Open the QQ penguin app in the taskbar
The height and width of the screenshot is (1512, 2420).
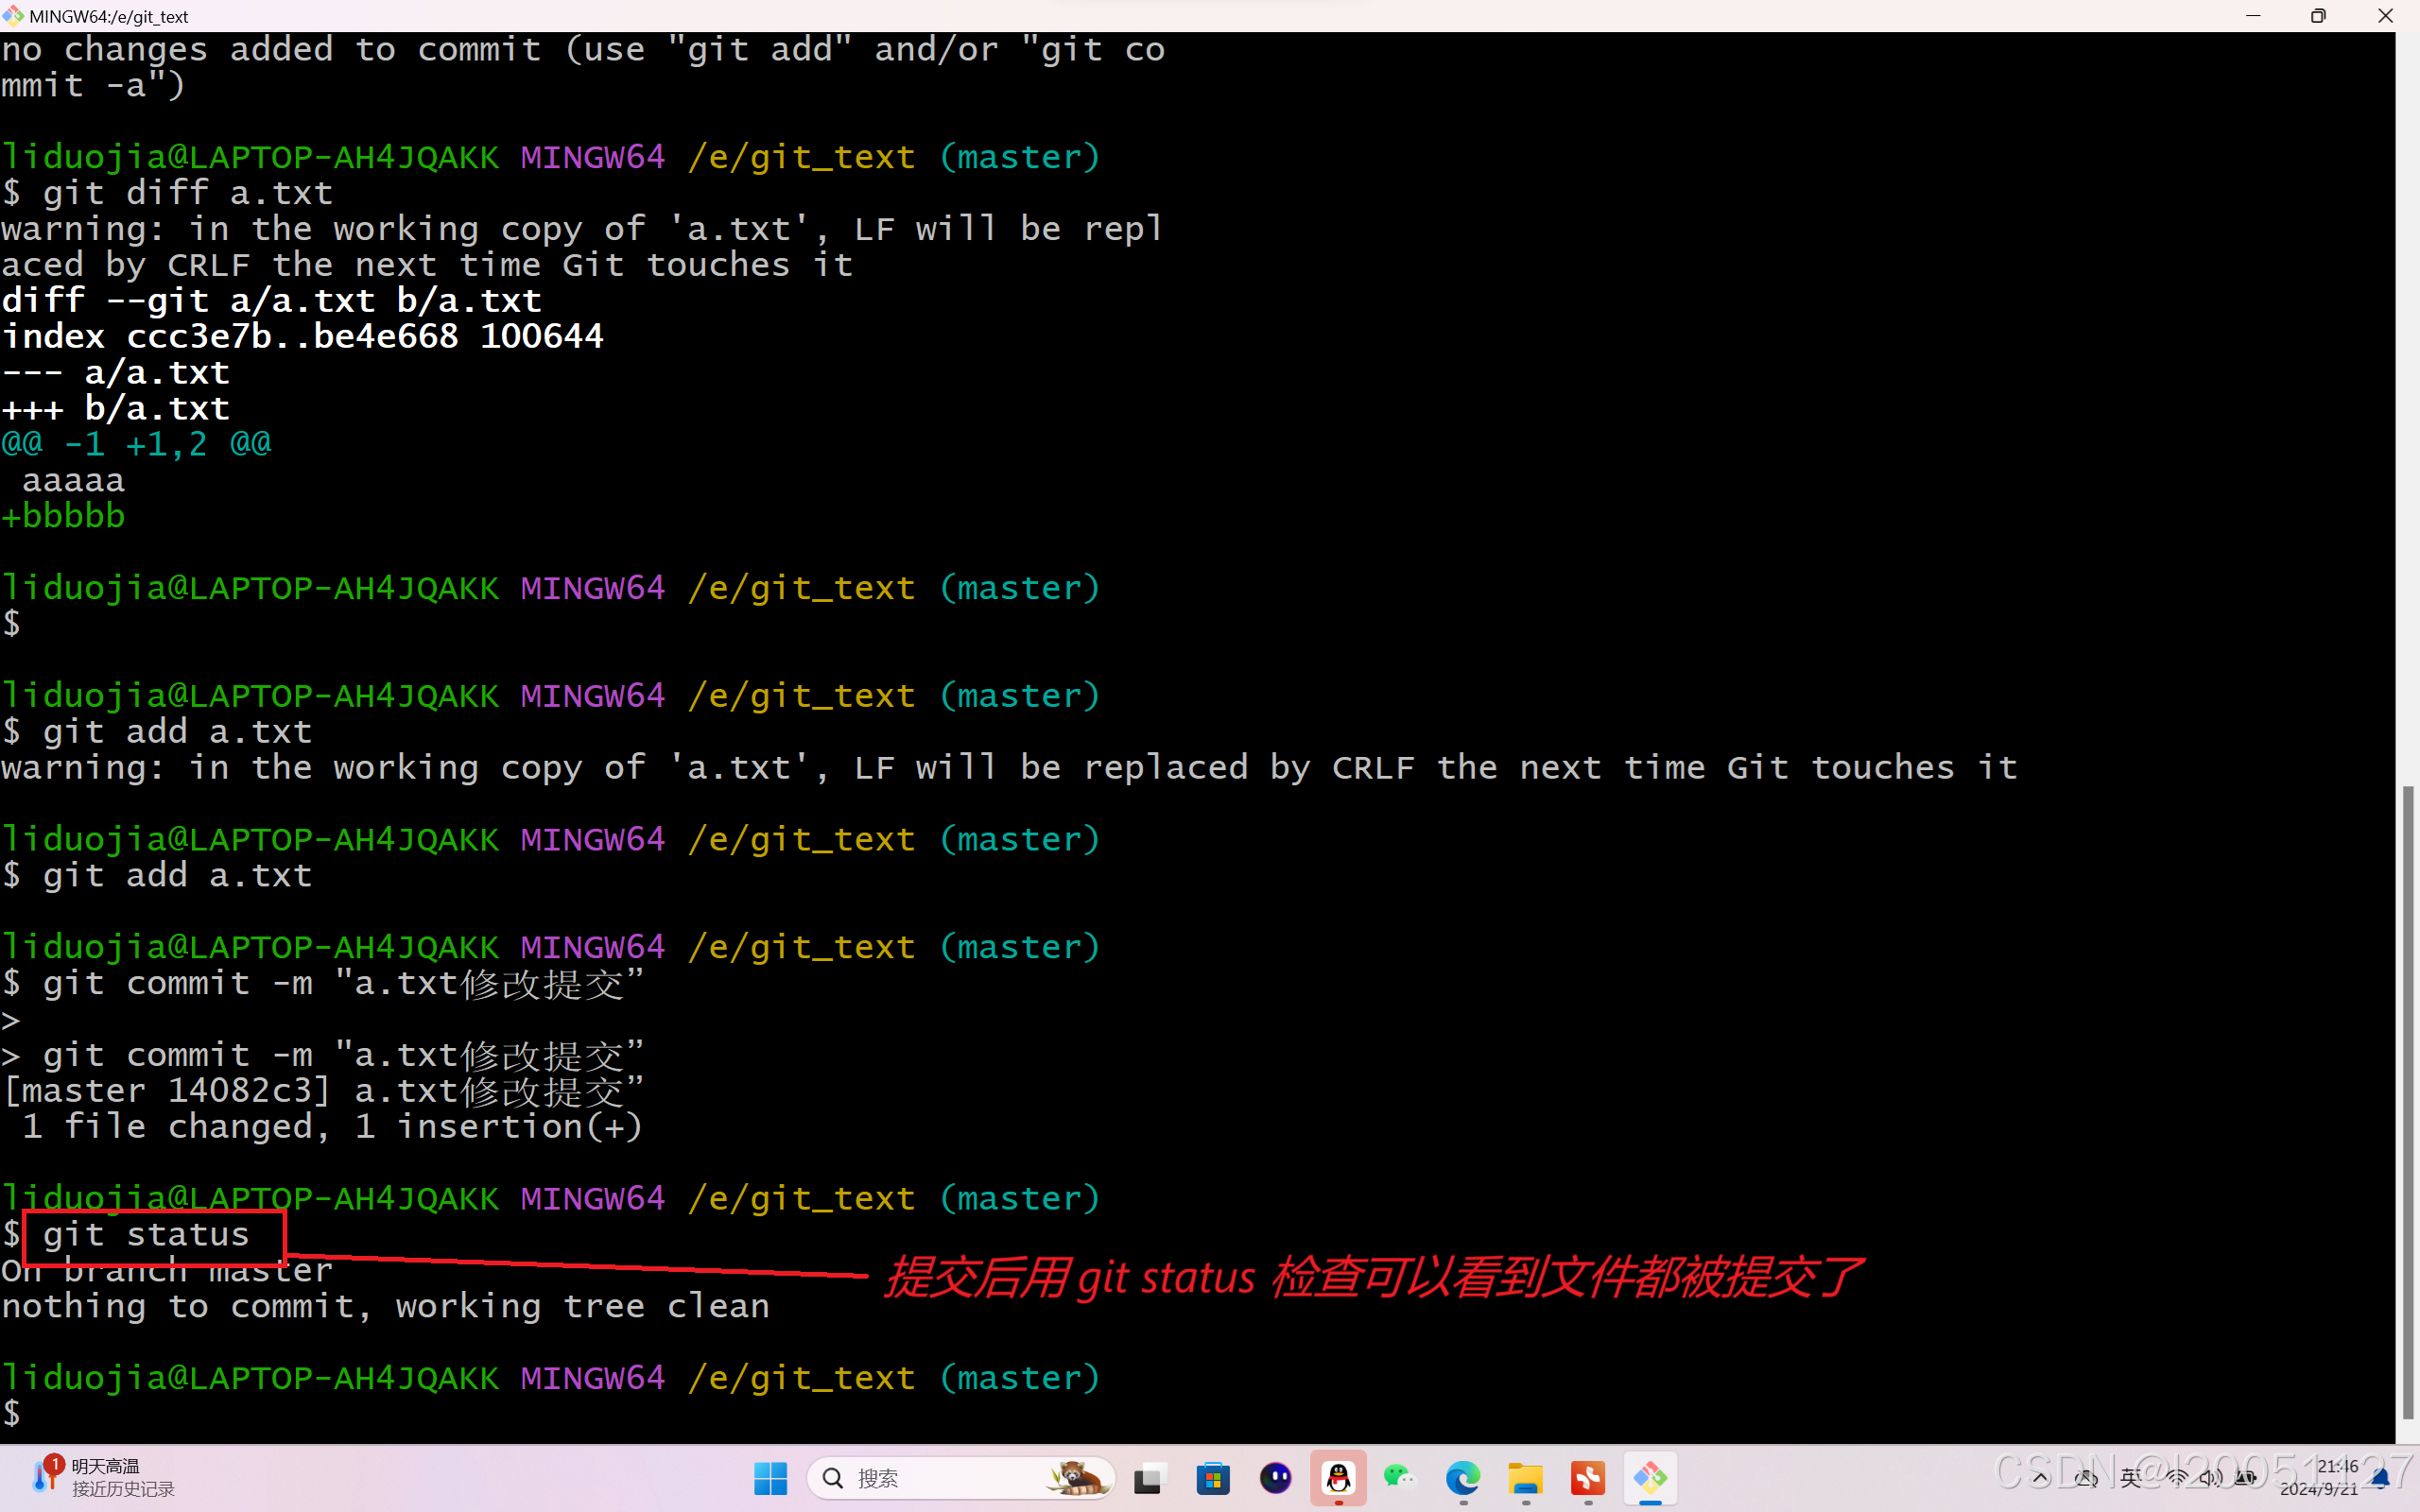[1338, 1478]
